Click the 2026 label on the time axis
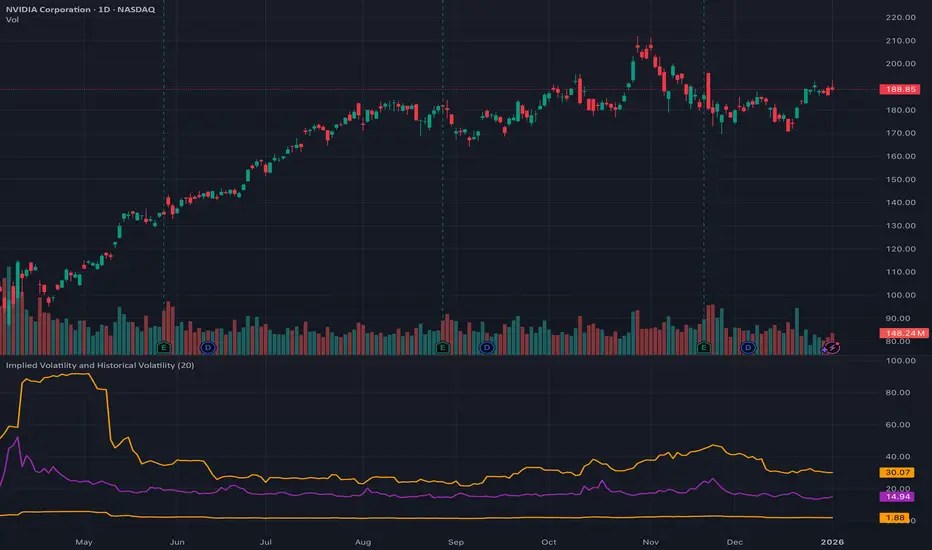932x550 pixels. (x=832, y=542)
